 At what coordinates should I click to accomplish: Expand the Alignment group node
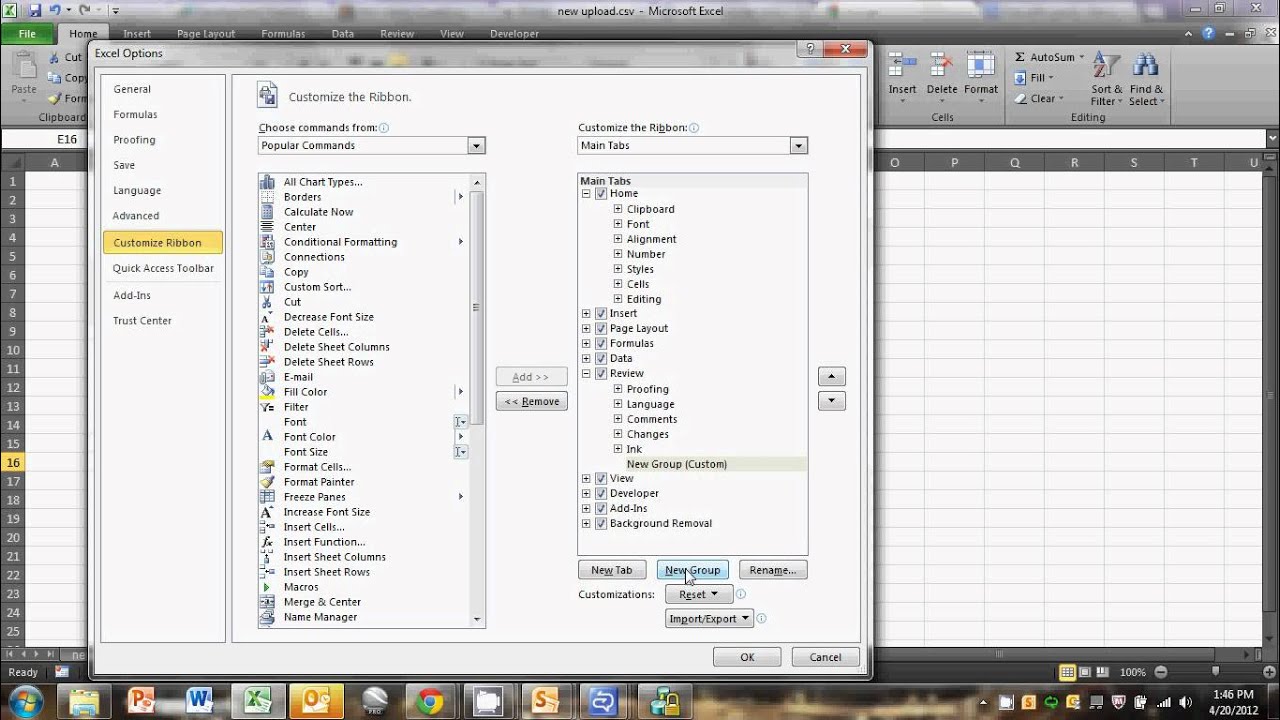(x=618, y=239)
